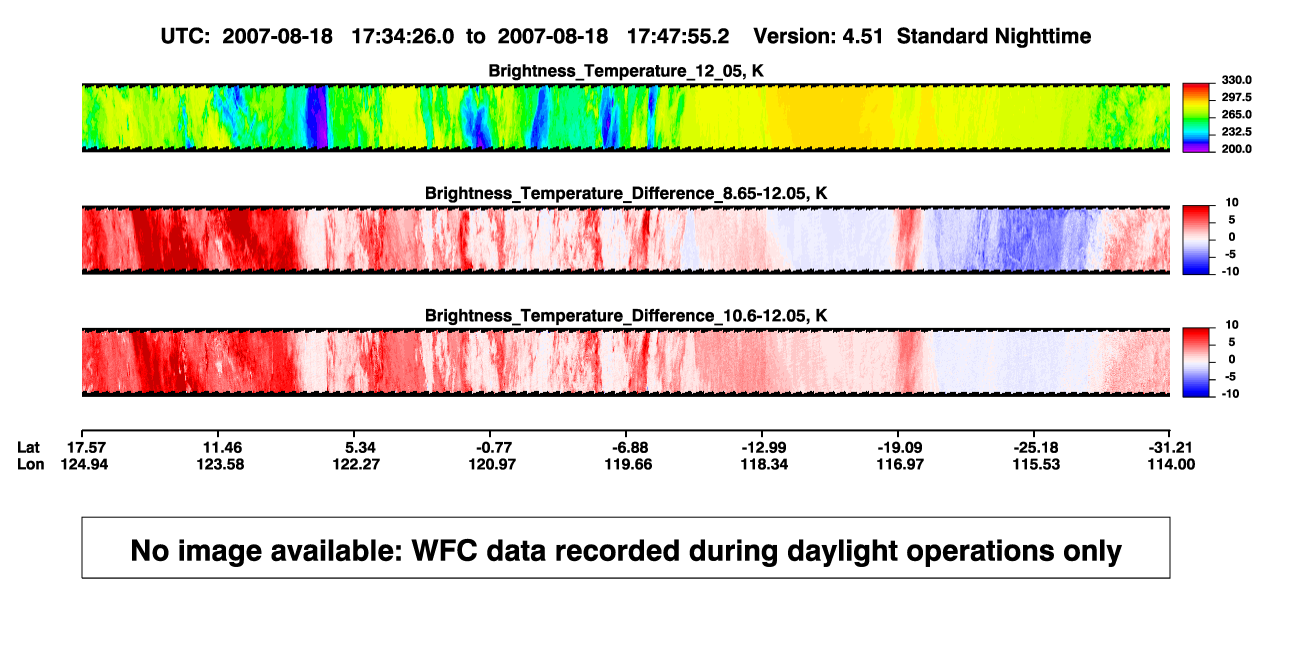Click latitude value '-6.88'
This screenshot has height=667, width=1300.
[x=629, y=446]
